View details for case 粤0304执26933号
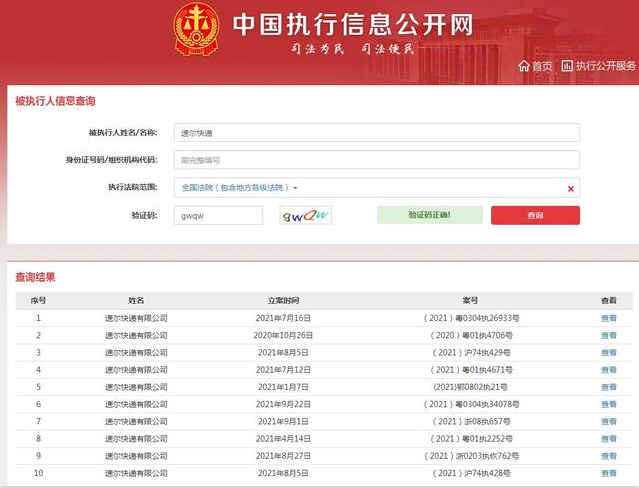 coord(608,318)
